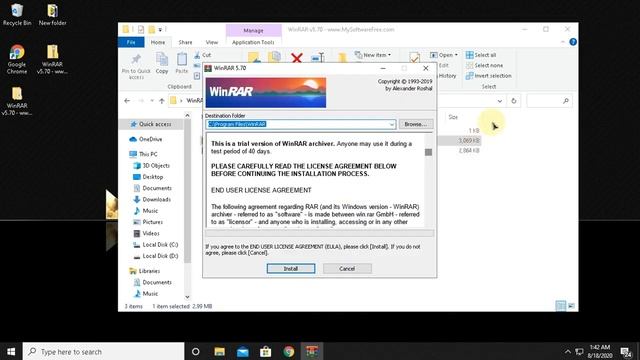Select Local Disk (C:) in sidebar

pos(156,244)
